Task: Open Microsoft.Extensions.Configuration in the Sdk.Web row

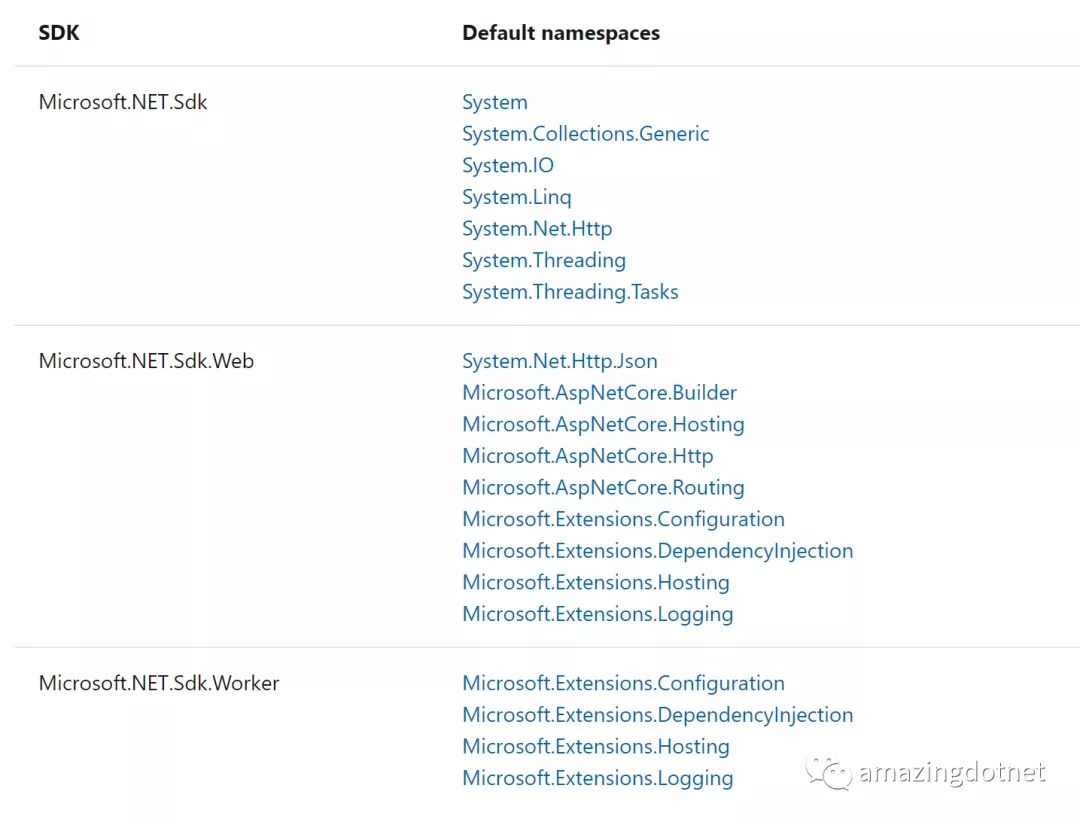Action: click(x=623, y=519)
